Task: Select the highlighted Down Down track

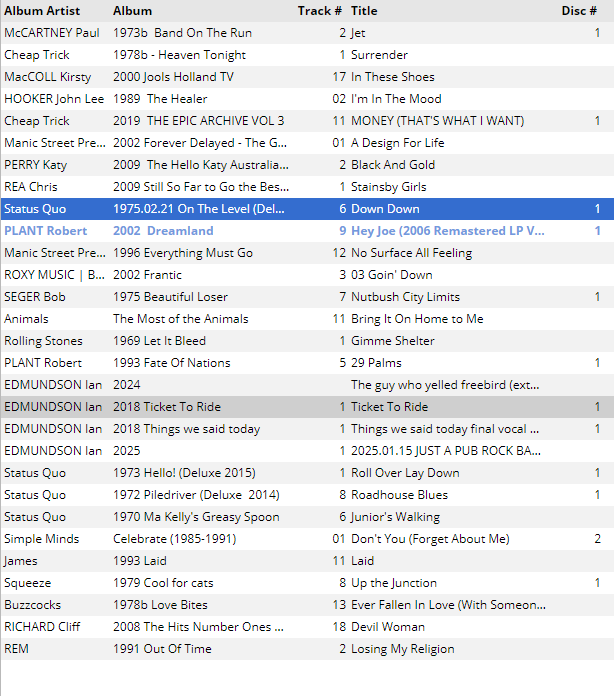Action: tap(385, 209)
